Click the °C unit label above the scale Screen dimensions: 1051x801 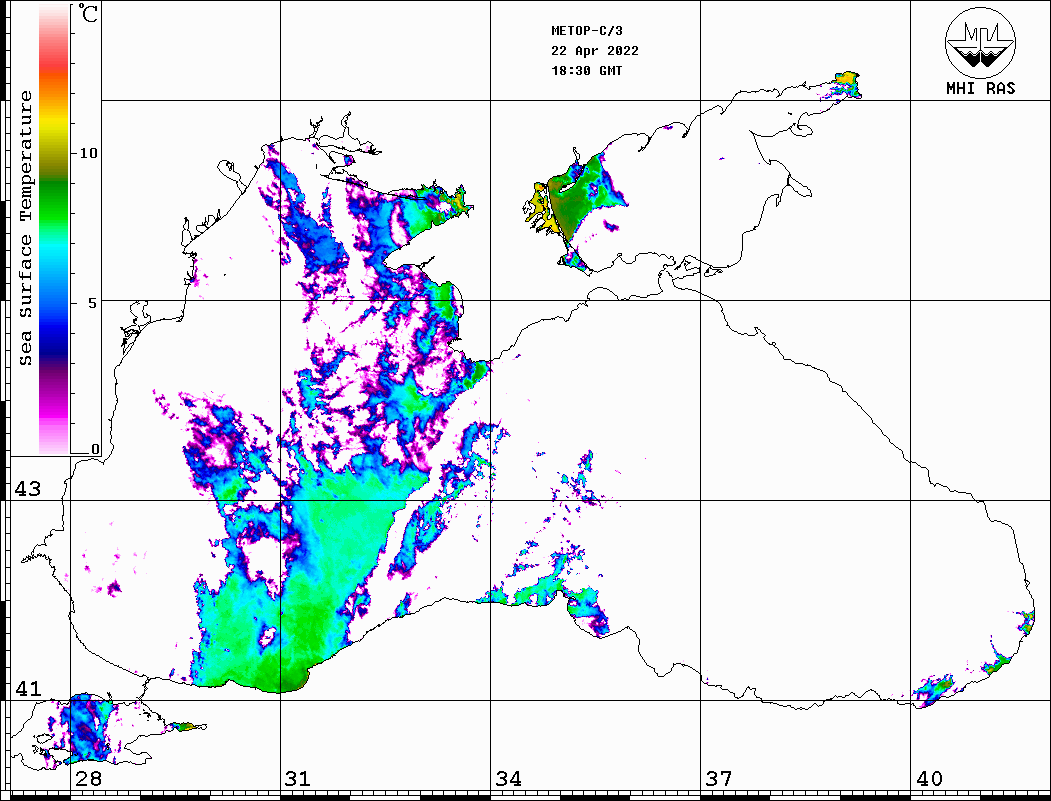pos(88,14)
